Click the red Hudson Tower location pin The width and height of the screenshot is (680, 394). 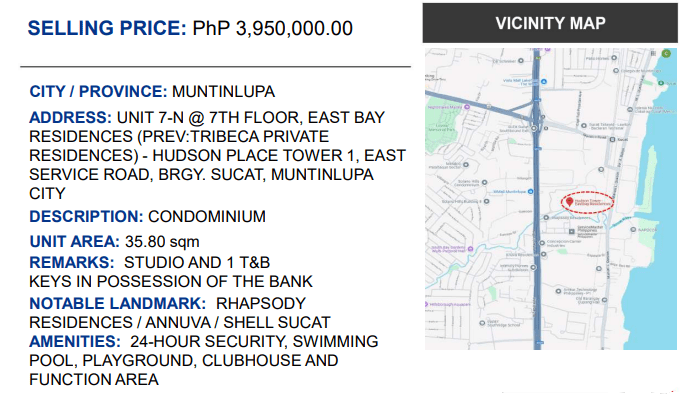(x=569, y=202)
